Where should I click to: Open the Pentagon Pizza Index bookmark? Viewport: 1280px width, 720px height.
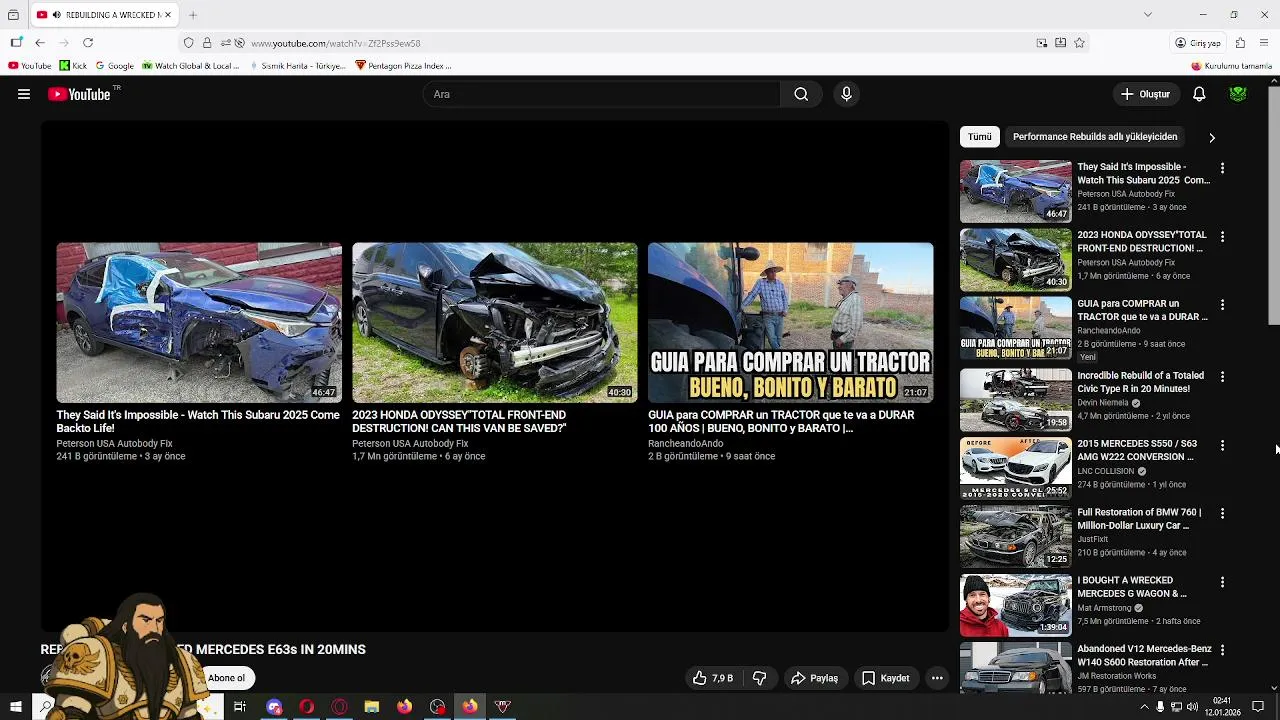[404, 66]
